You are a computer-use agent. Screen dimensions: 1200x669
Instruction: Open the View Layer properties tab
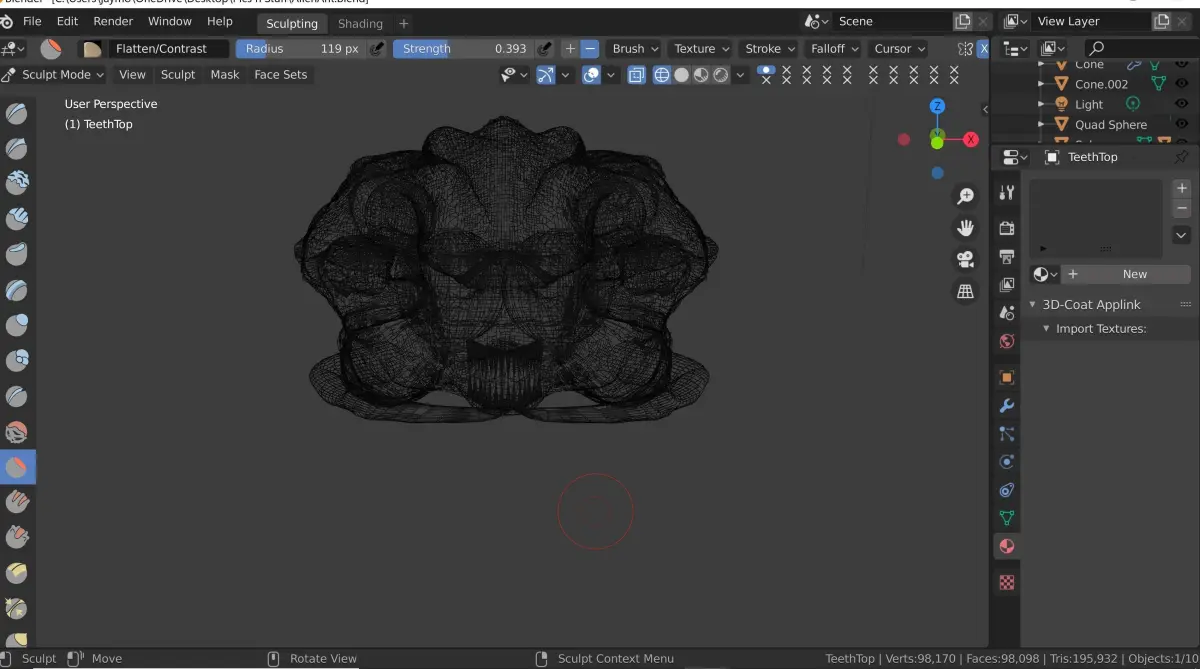coord(1007,285)
